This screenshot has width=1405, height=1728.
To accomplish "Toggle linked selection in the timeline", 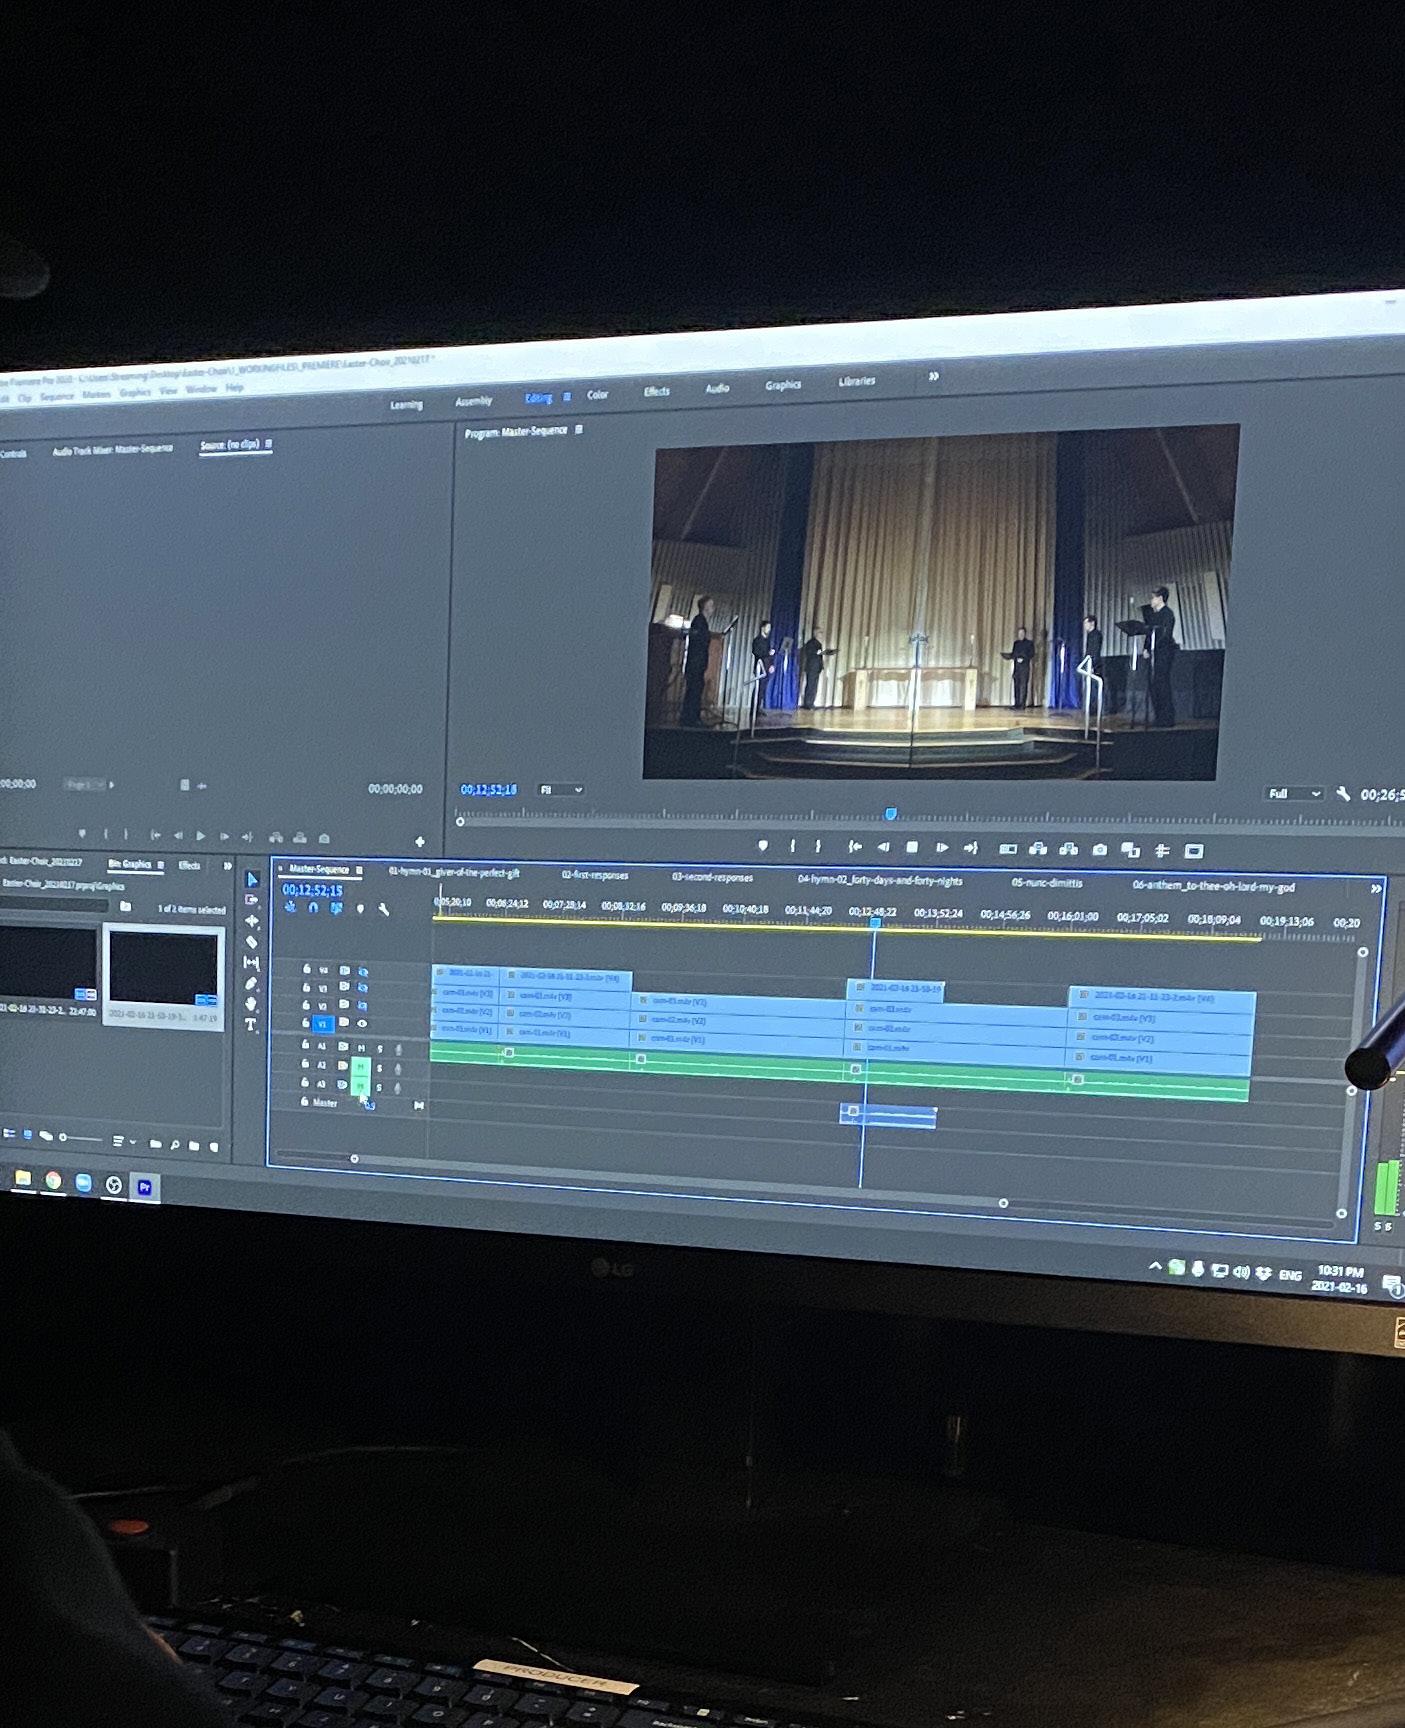I will (x=336, y=908).
